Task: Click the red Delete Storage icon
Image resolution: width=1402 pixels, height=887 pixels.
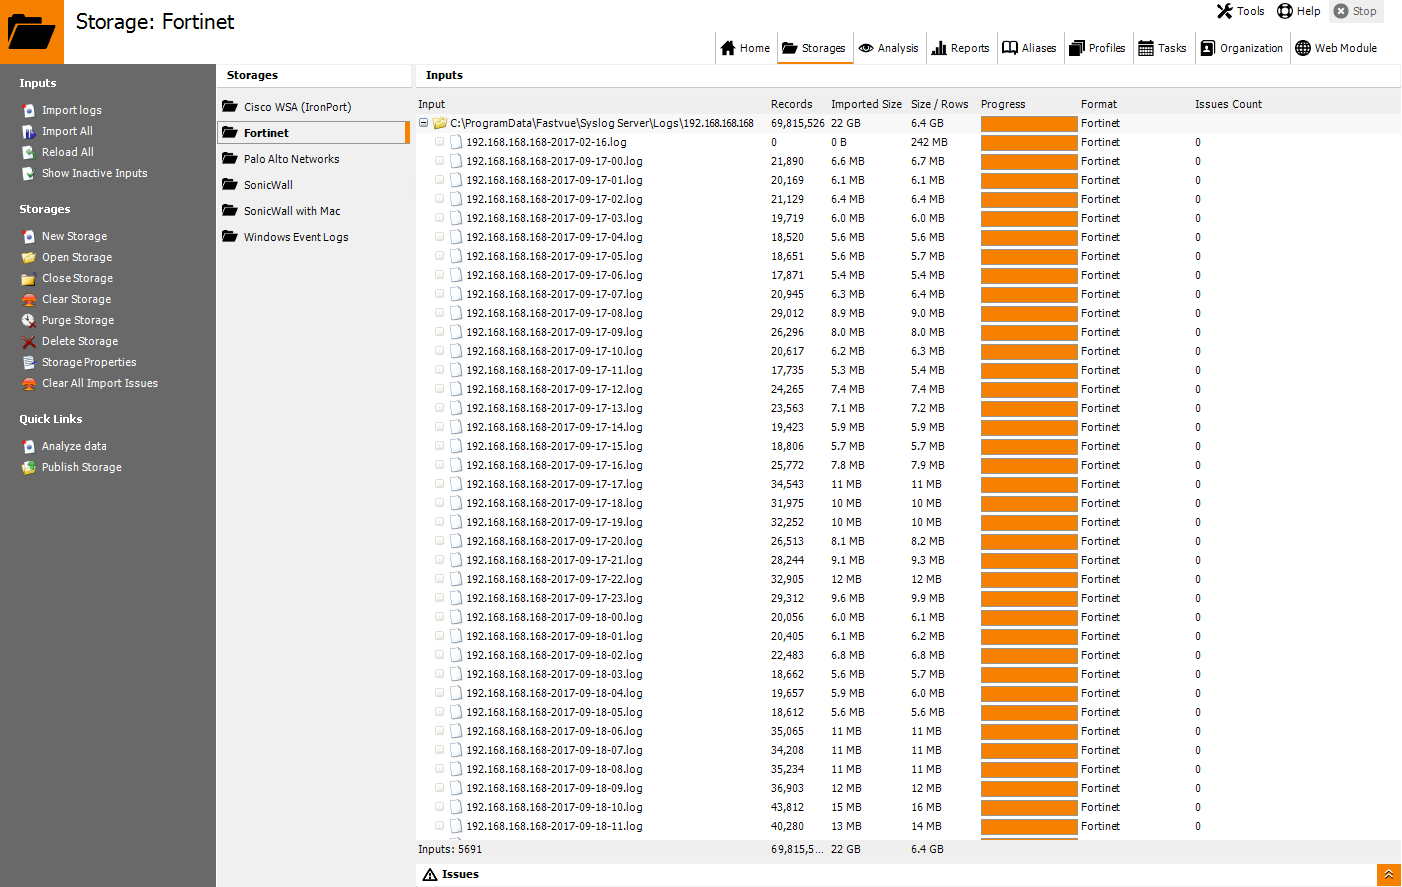Action: 29,341
